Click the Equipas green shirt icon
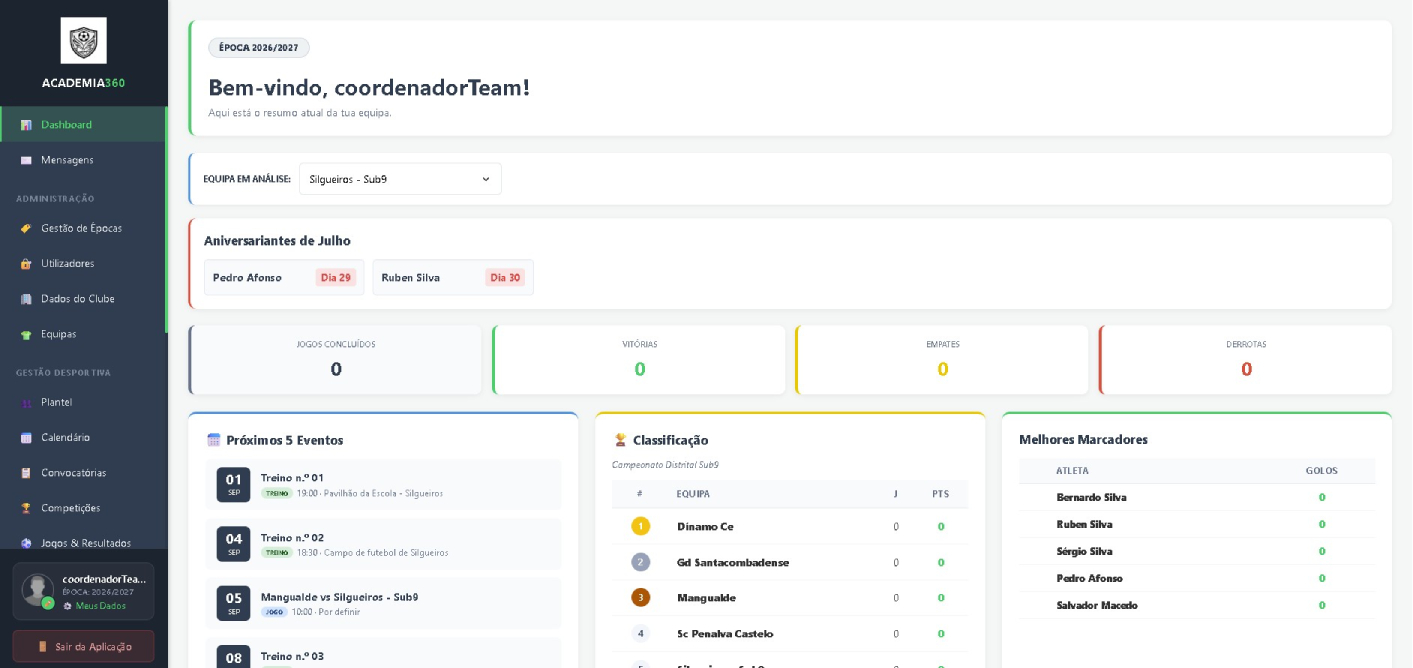1413x668 pixels. (26, 334)
